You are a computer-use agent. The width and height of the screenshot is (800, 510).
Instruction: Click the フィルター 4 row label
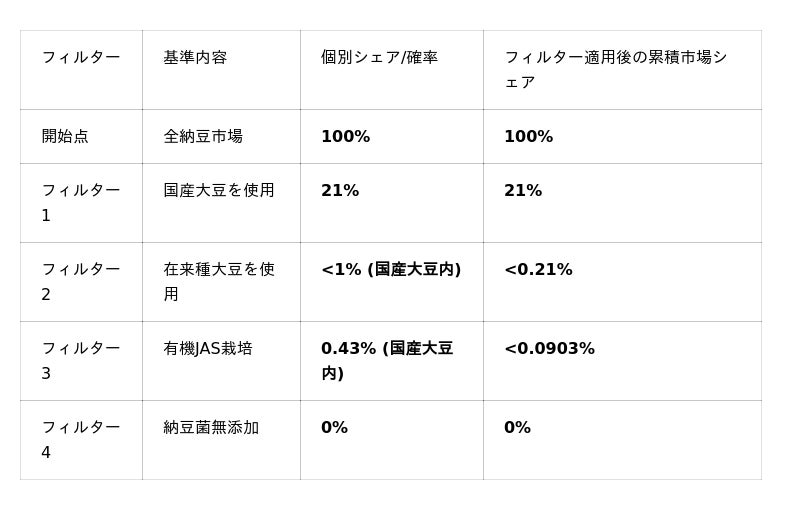[x=80, y=439]
